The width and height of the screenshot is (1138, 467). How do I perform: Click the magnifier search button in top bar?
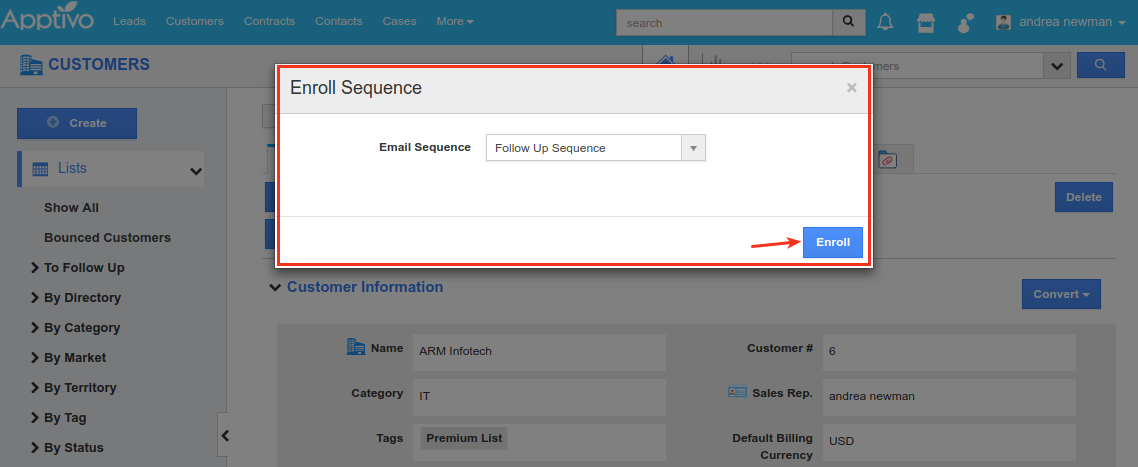(x=848, y=22)
